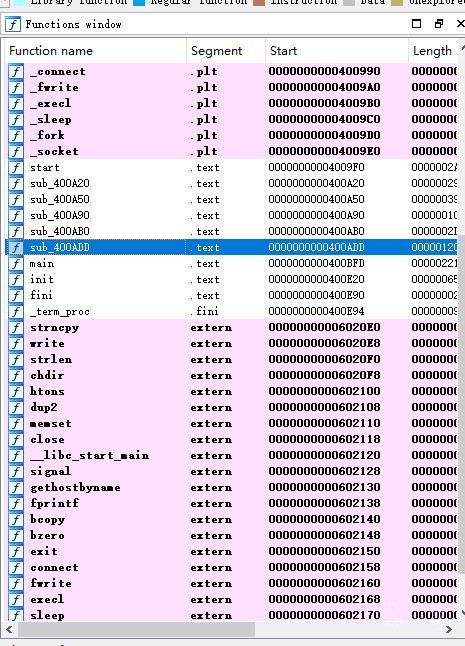The width and height of the screenshot is (465, 646).
Task: Float the Functions window panel
Action: (x=439, y=23)
